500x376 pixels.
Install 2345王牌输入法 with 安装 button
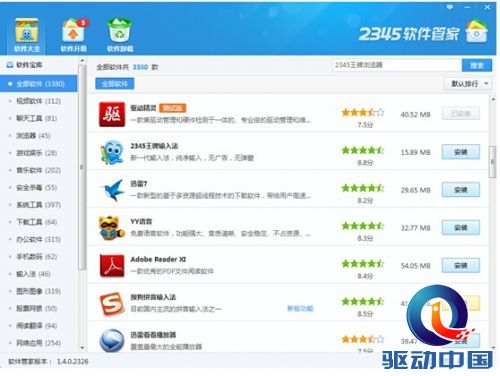pyautogui.click(x=461, y=152)
